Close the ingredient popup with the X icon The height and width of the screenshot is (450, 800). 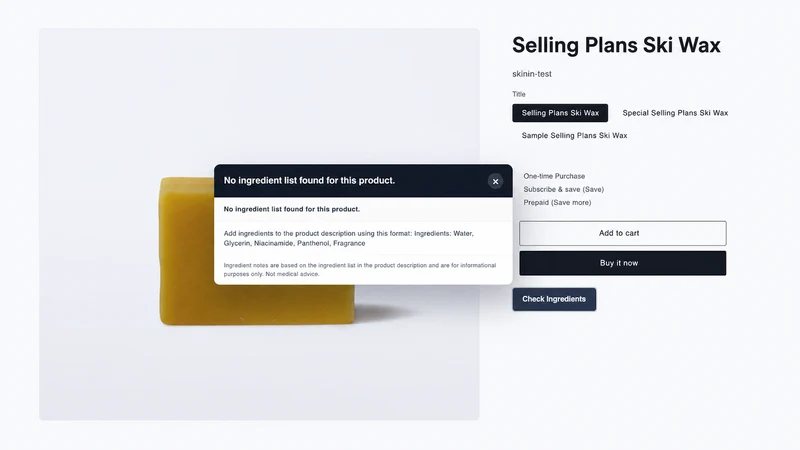point(495,181)
